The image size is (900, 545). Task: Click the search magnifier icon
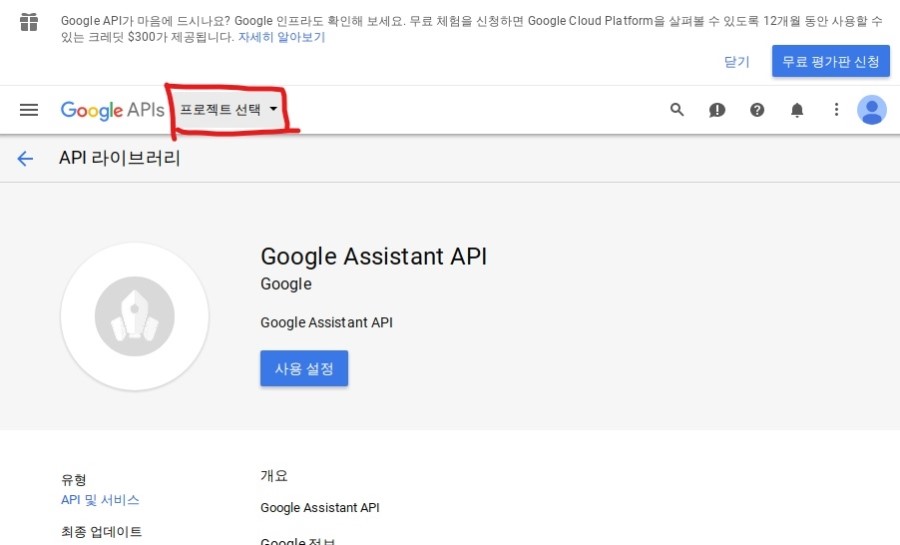tap(677, 110)
